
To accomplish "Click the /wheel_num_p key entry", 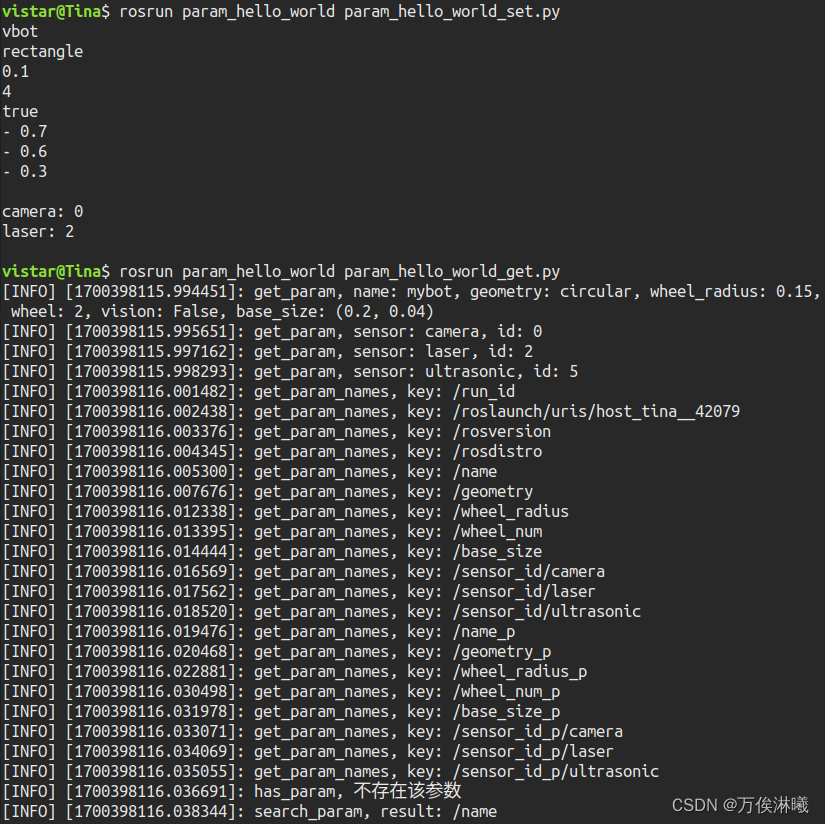I will point(506,692).
